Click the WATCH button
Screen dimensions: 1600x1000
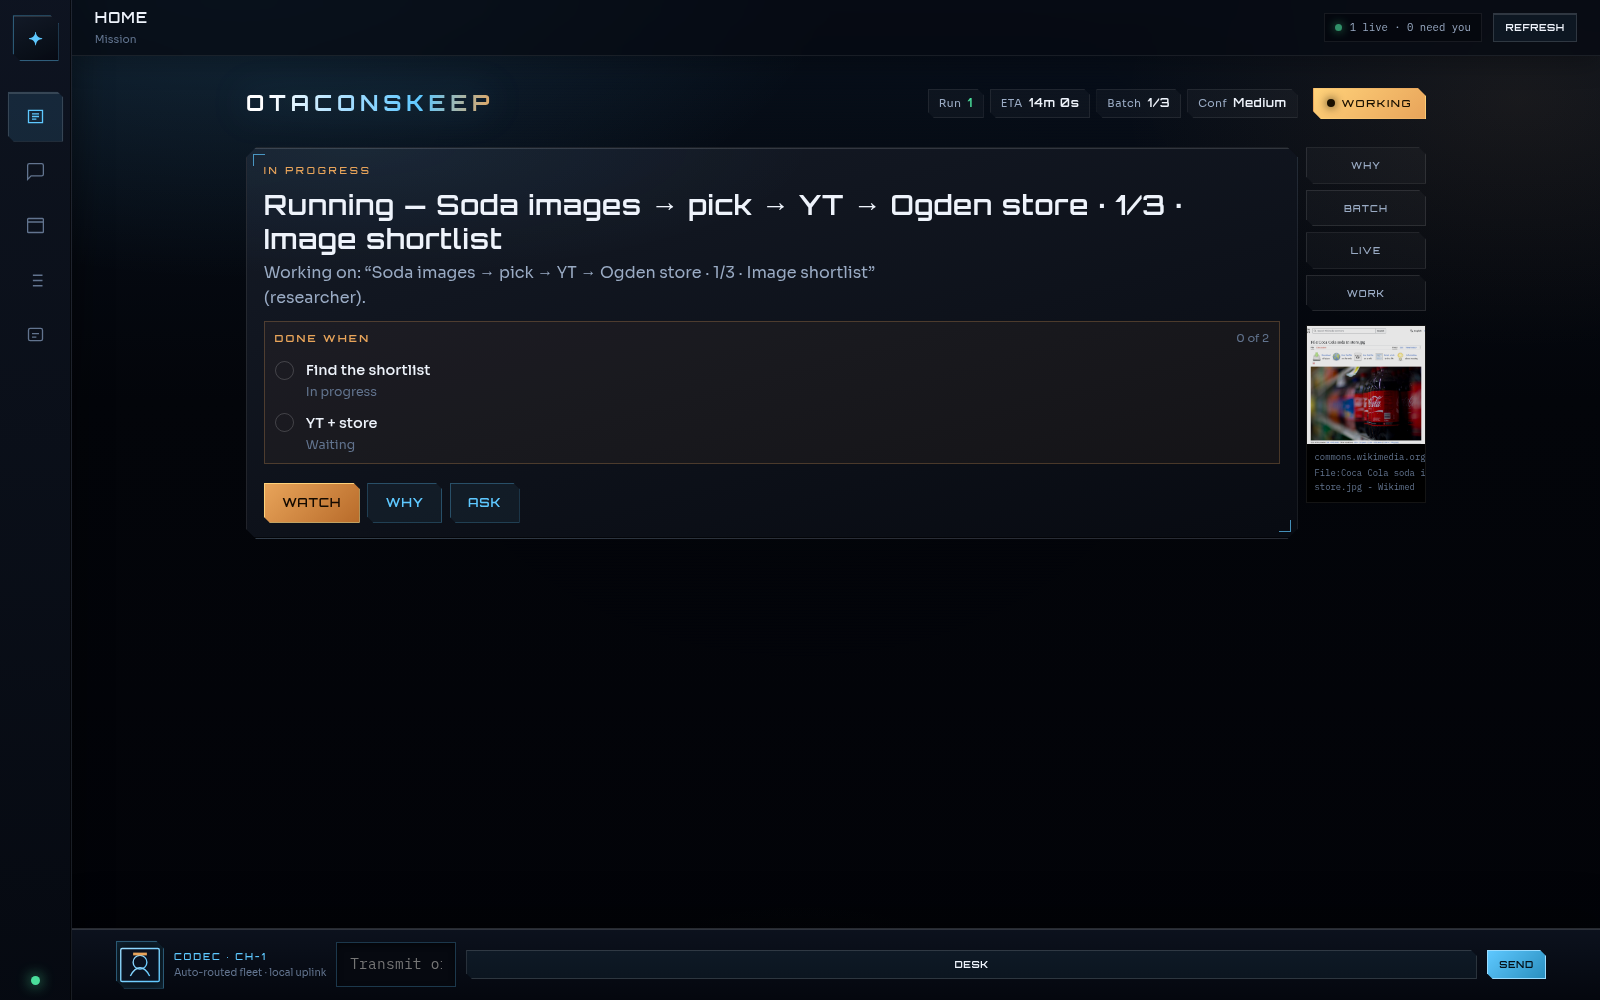point(312,503)
